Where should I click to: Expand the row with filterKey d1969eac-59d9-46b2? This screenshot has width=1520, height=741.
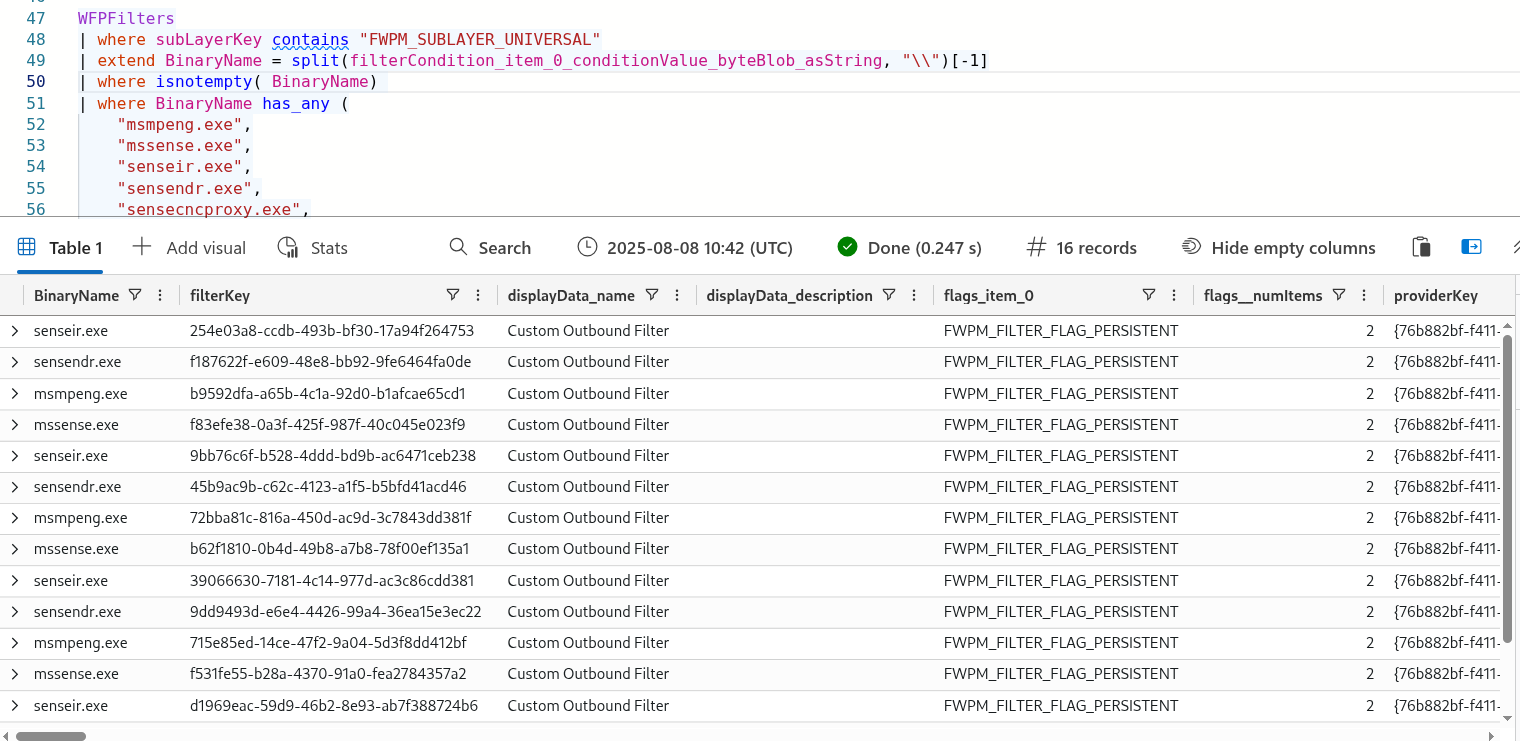pos(15,705)
